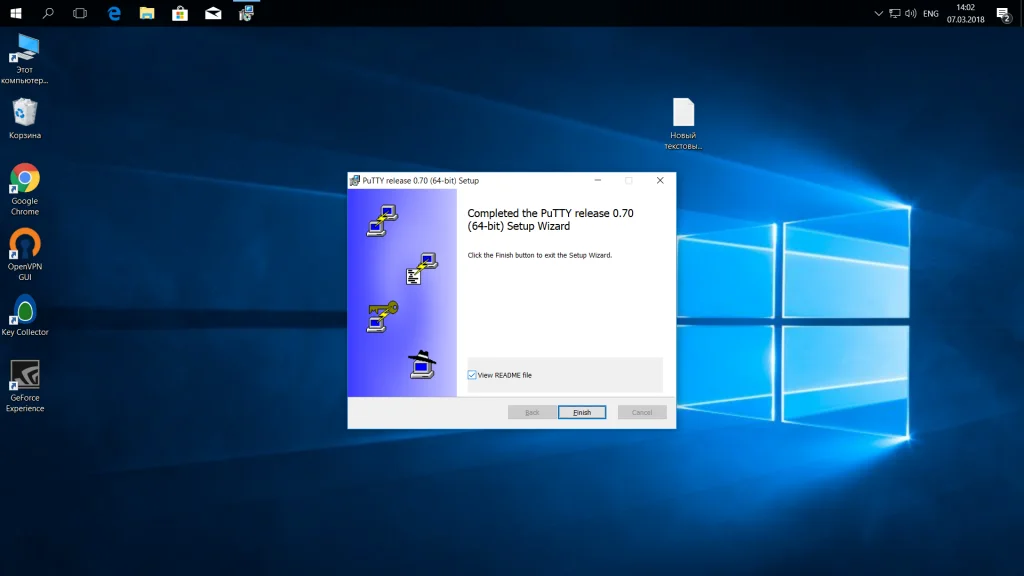Open the Action Center notifications
This screenshot has height=576, width=1024.
pyautogui.click(x=1003, y=13)
